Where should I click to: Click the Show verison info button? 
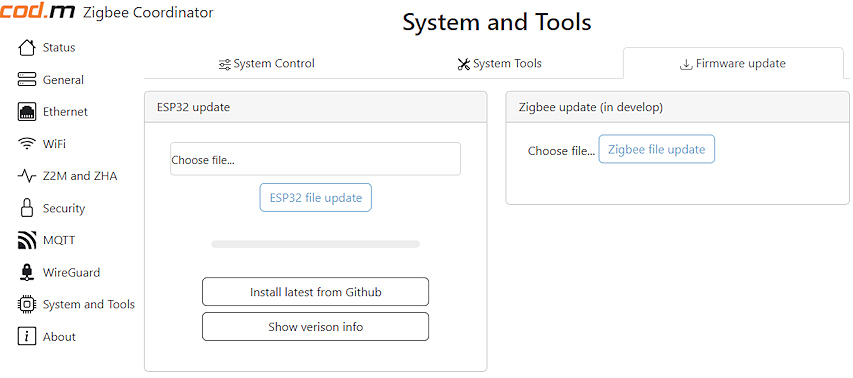click(x=316, y=327)
